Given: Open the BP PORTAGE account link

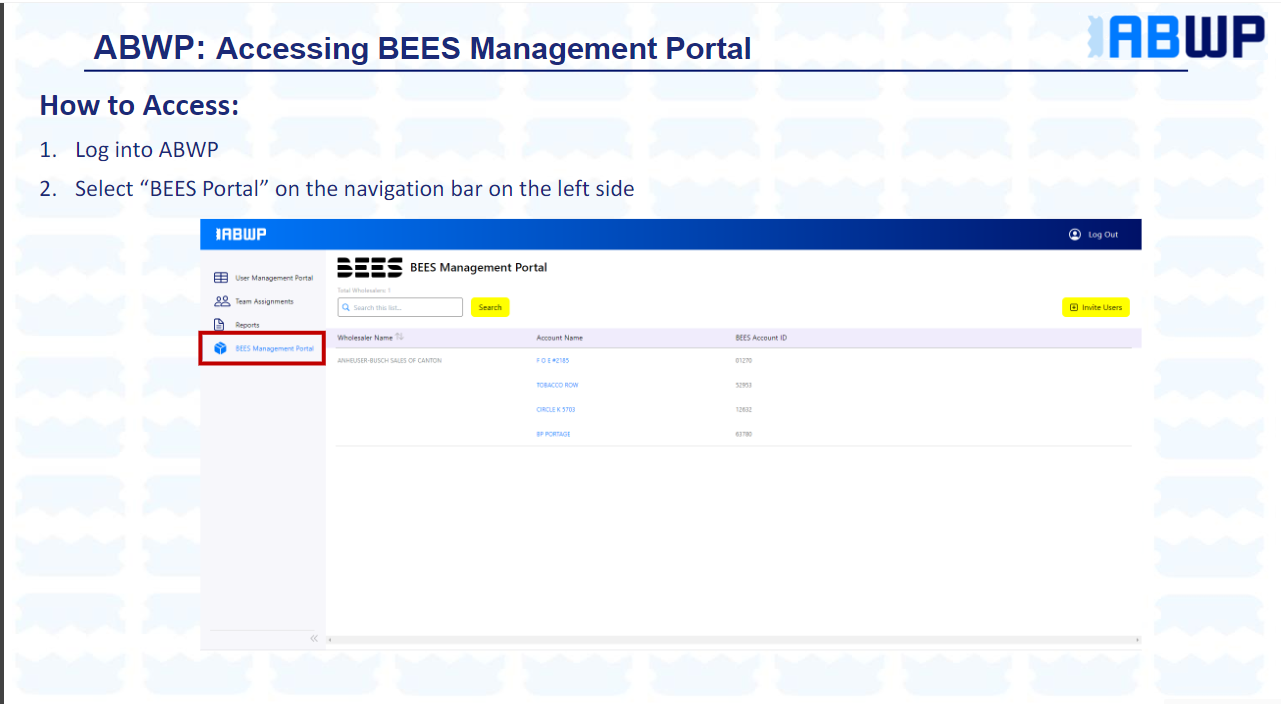Looking at the screenshot, I should [553, 434].
